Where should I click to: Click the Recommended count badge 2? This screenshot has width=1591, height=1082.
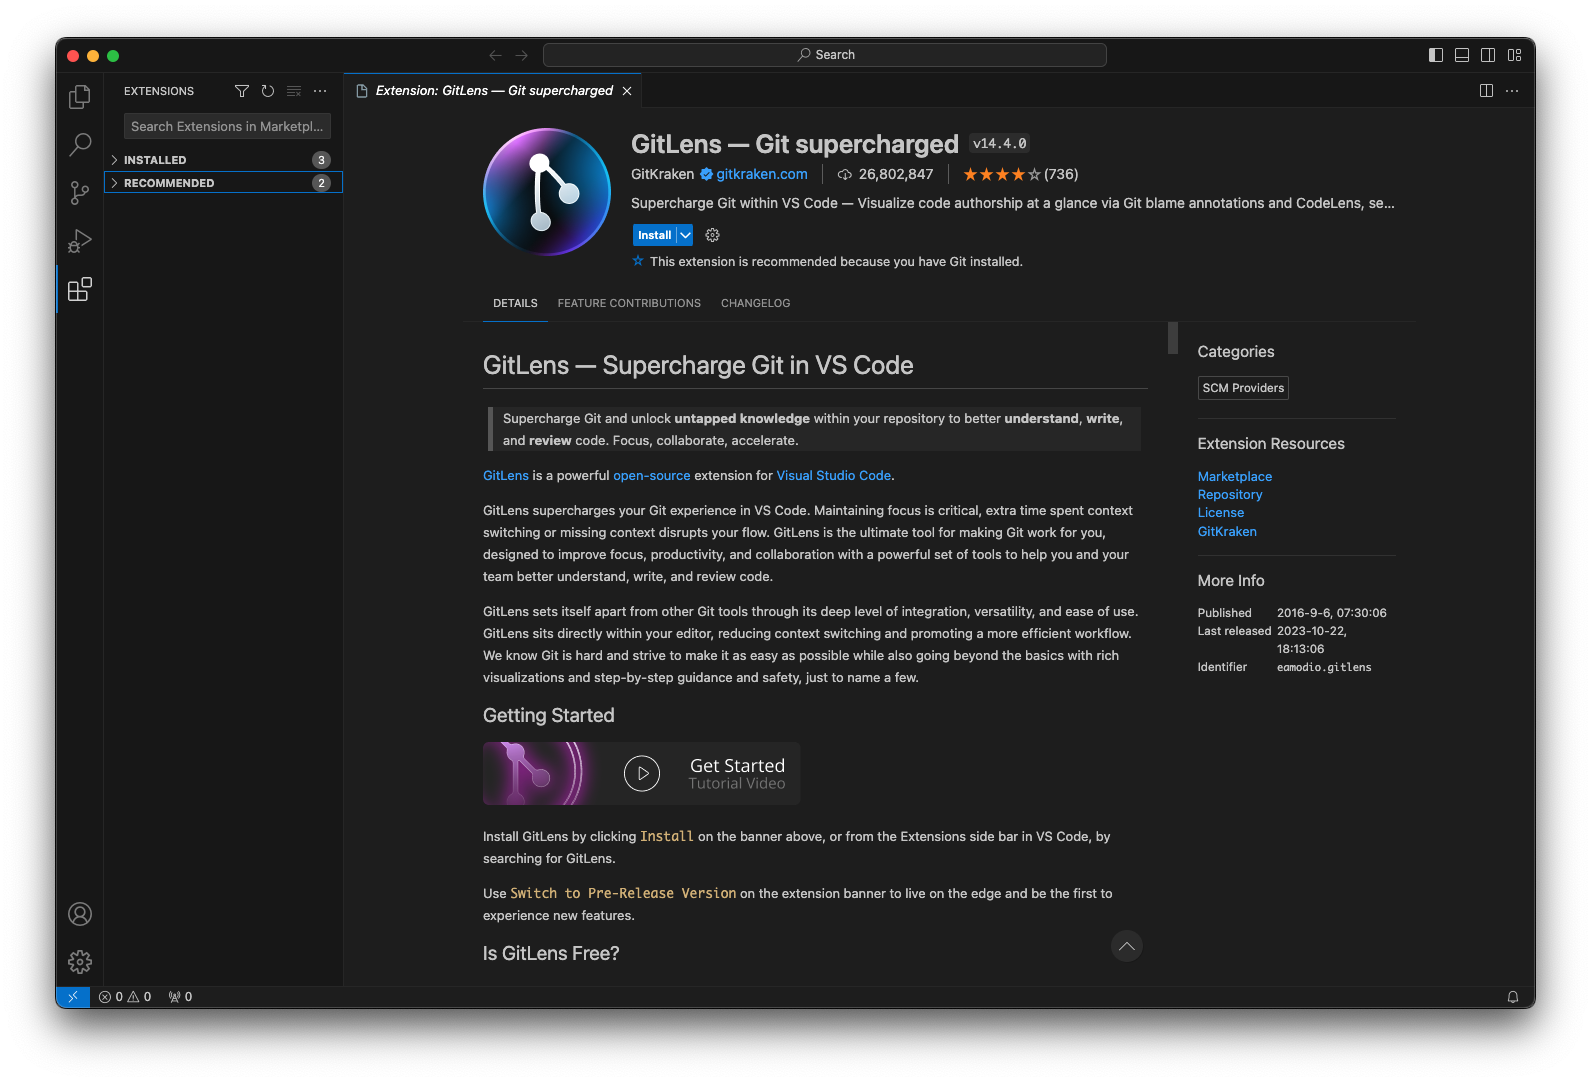tap(321, 183)
